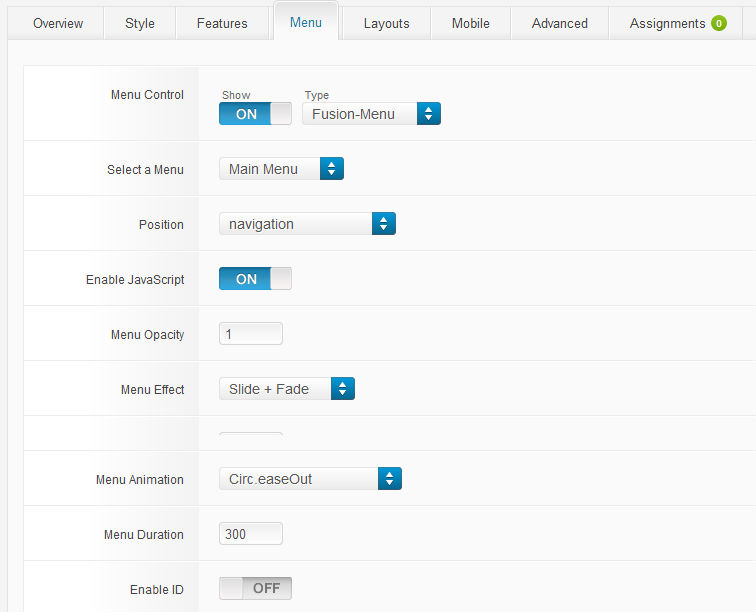Open the Menu Animation dropdown
Image resolution: width=756 pixels, height=612 pixels.
pos(310,479)
